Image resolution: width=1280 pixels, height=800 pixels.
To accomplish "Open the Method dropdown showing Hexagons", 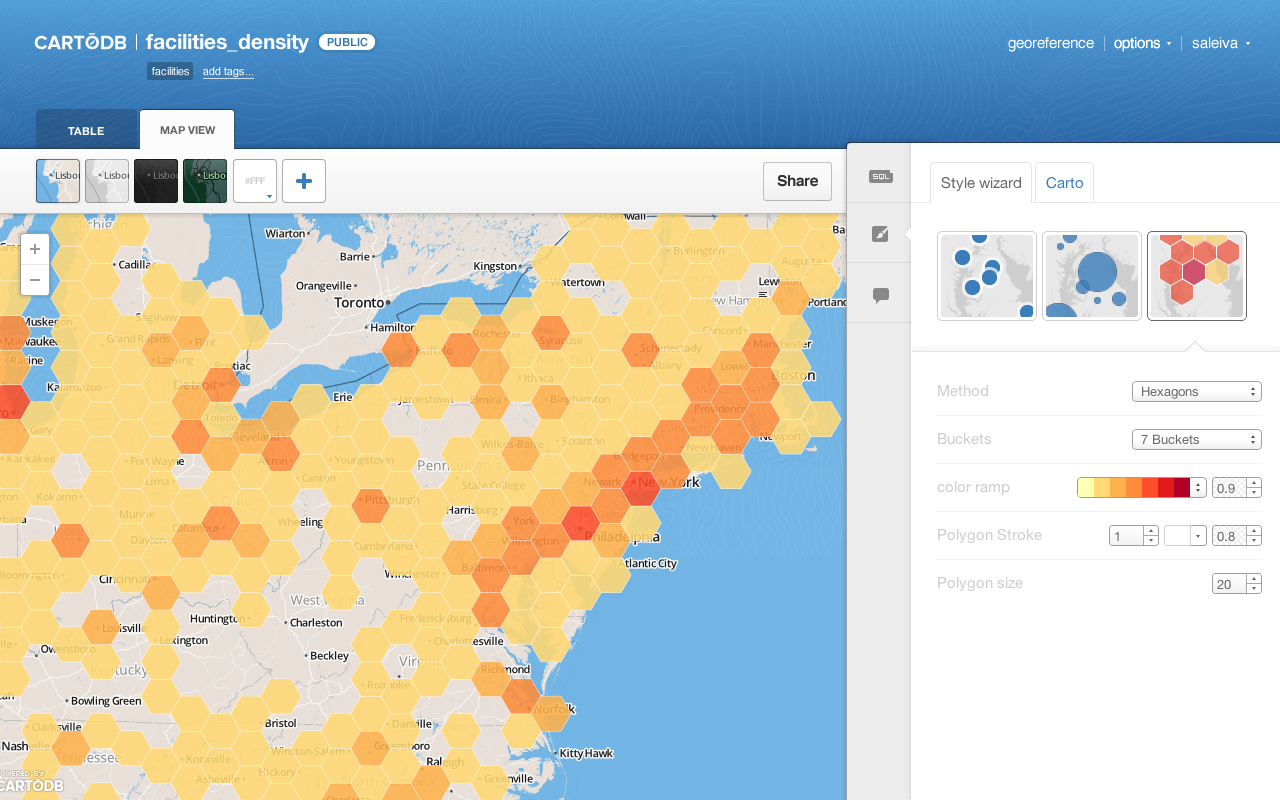I will (1197, 391).
